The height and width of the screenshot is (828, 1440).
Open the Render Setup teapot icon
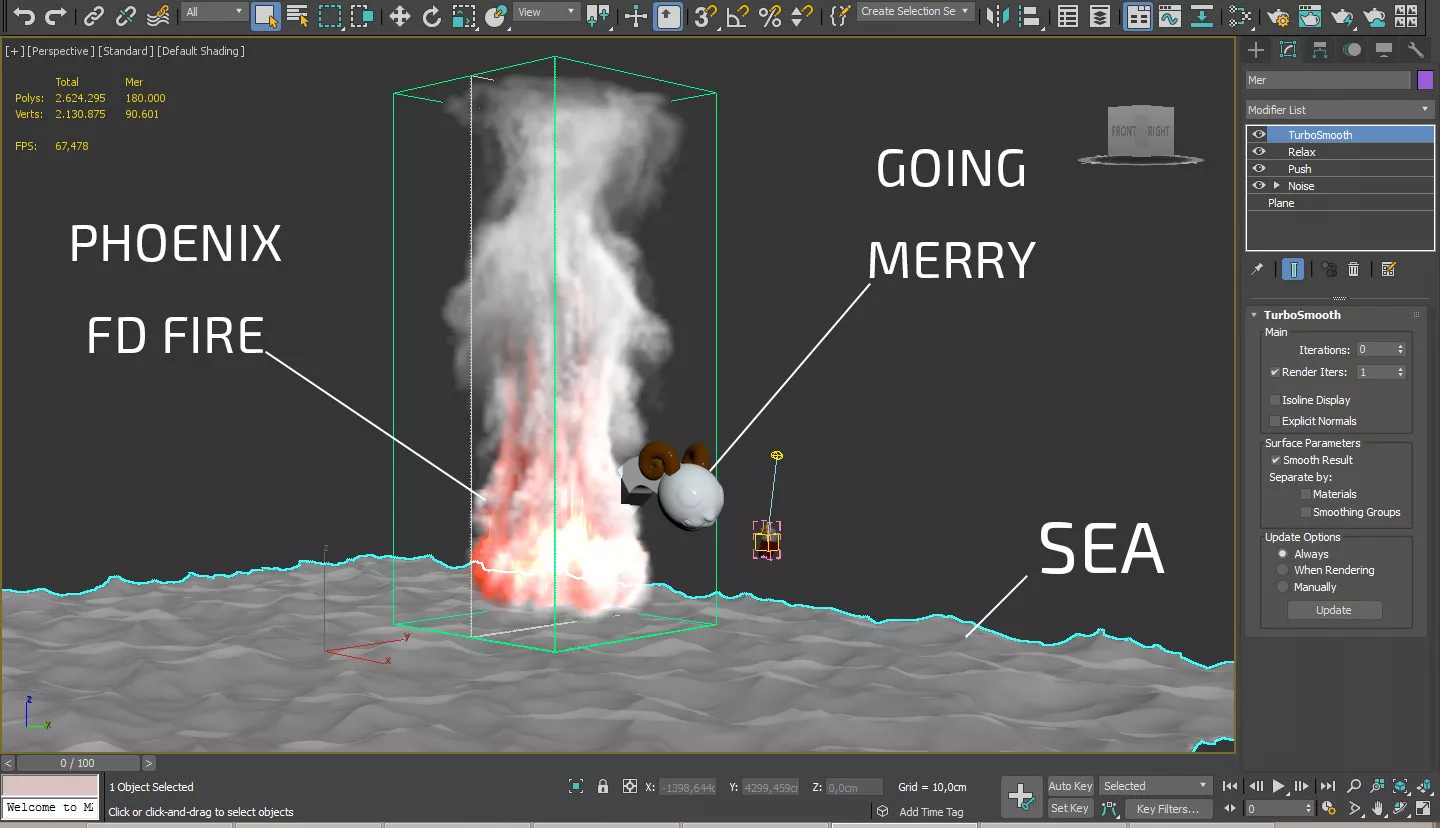(x=1277, y=16)
